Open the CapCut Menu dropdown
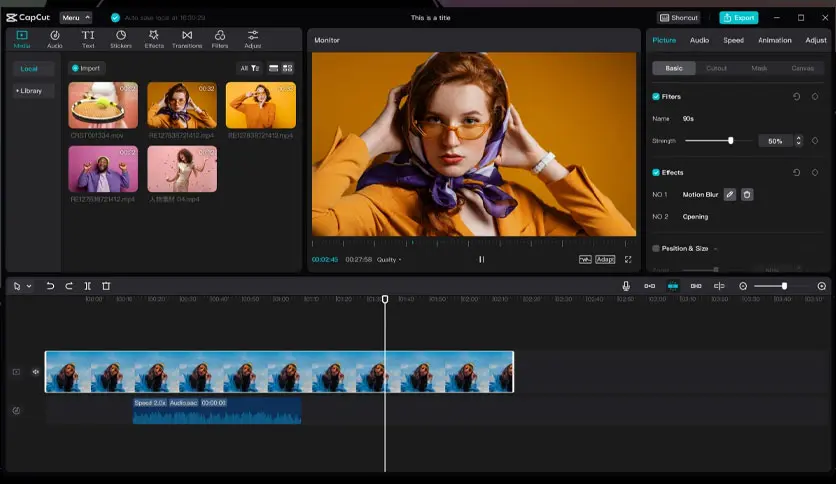 [75, 17]
